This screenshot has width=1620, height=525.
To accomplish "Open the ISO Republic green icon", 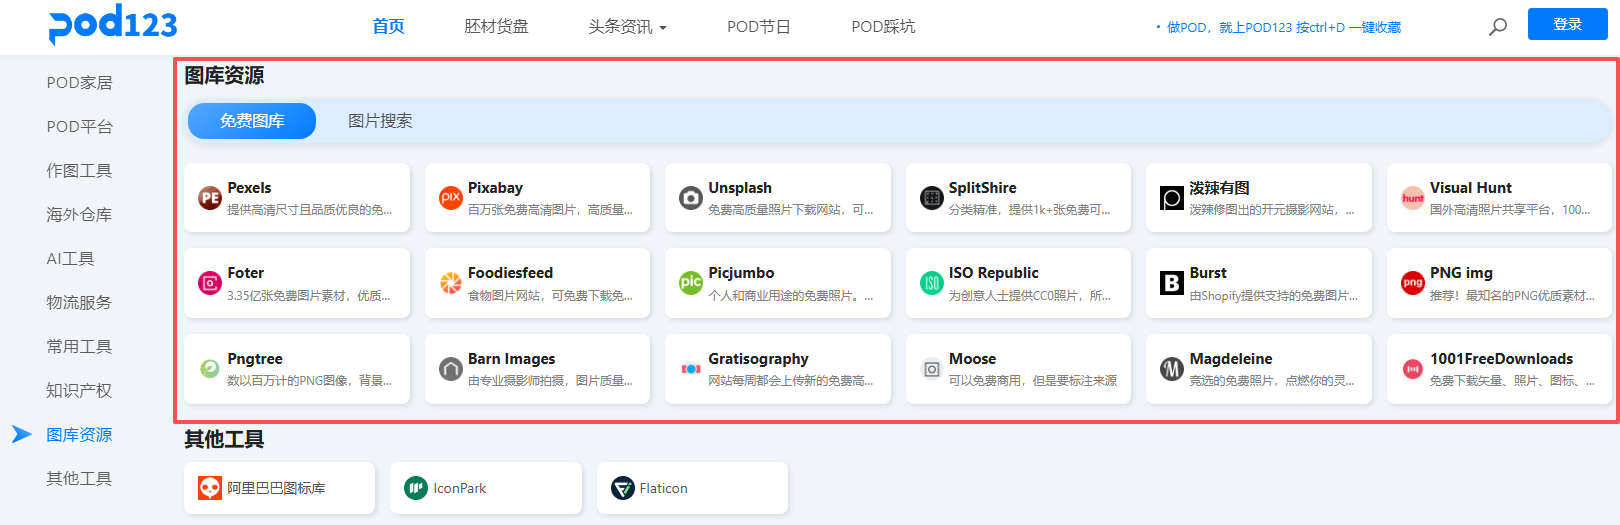I will click(x=931, y=283).
